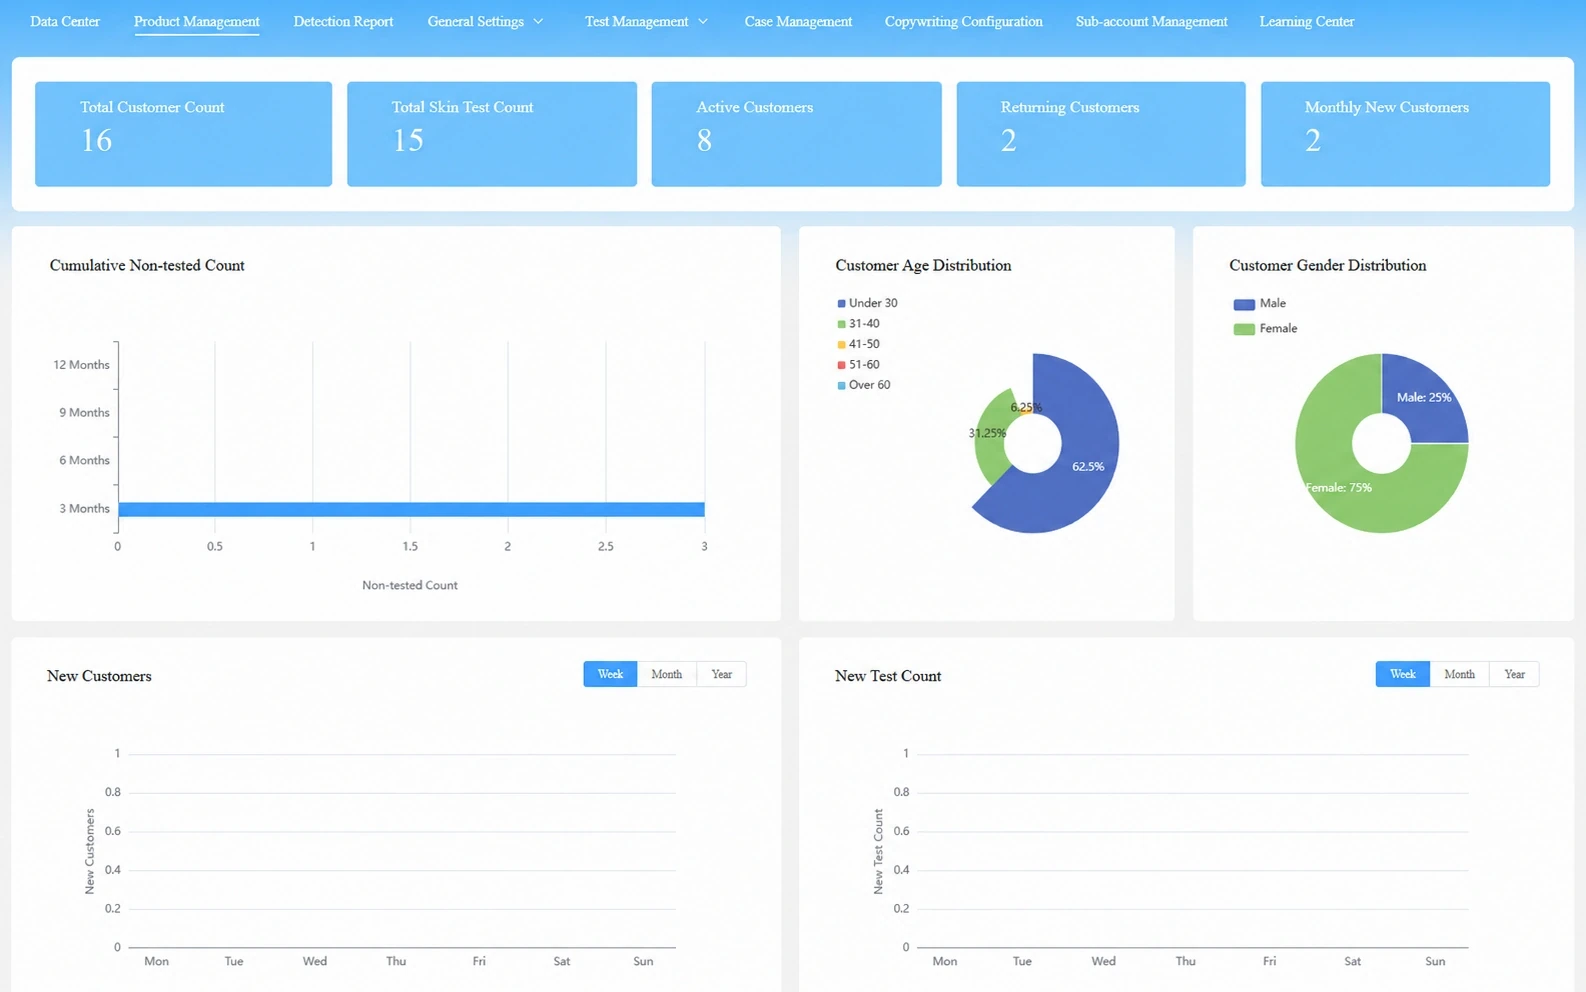This screenshot has height=992, width=1586.
Task: Open Copywriting Configuration
Action: (x=963, y=21)
